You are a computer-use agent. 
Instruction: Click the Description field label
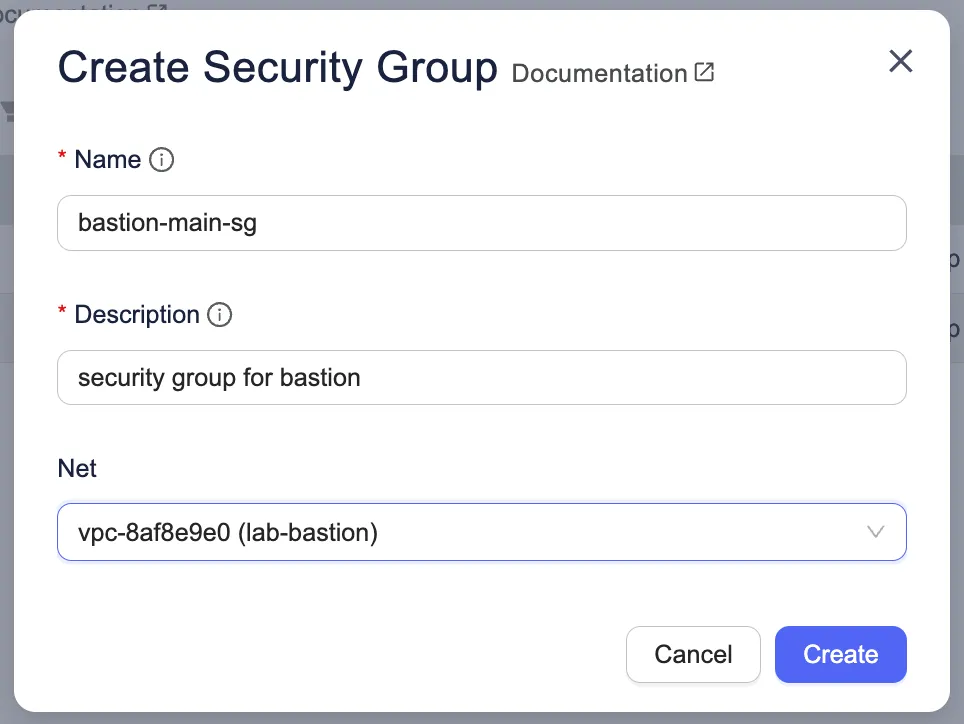point(137,315)
